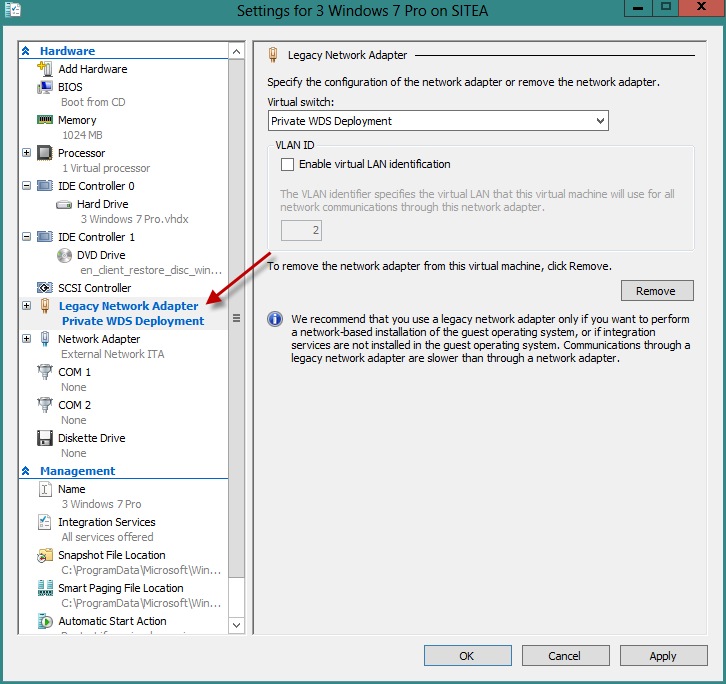Click the Diskette Drive floppy icon

(44, 438)
